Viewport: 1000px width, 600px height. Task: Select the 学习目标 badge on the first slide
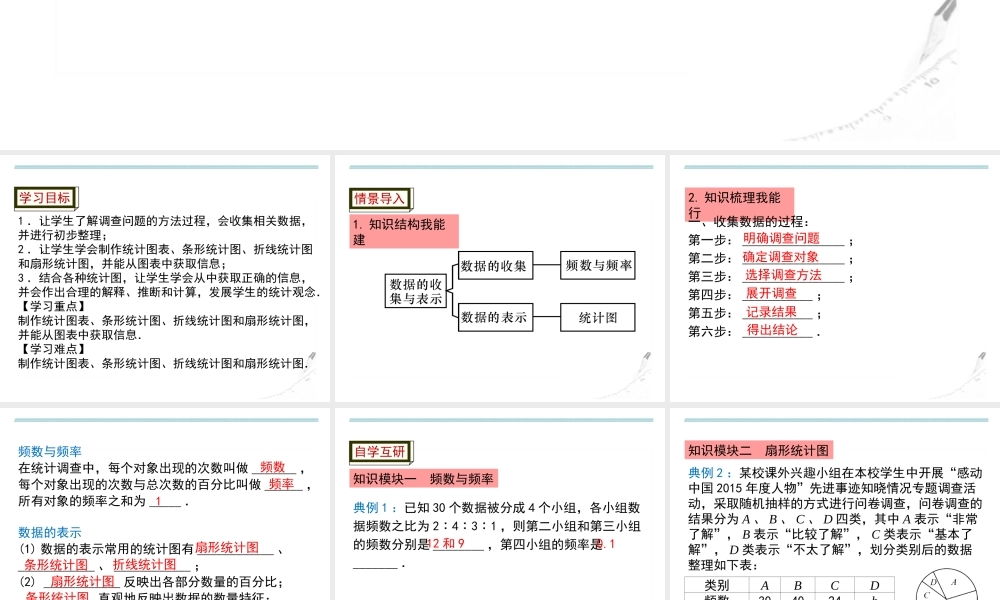(45, 197)
